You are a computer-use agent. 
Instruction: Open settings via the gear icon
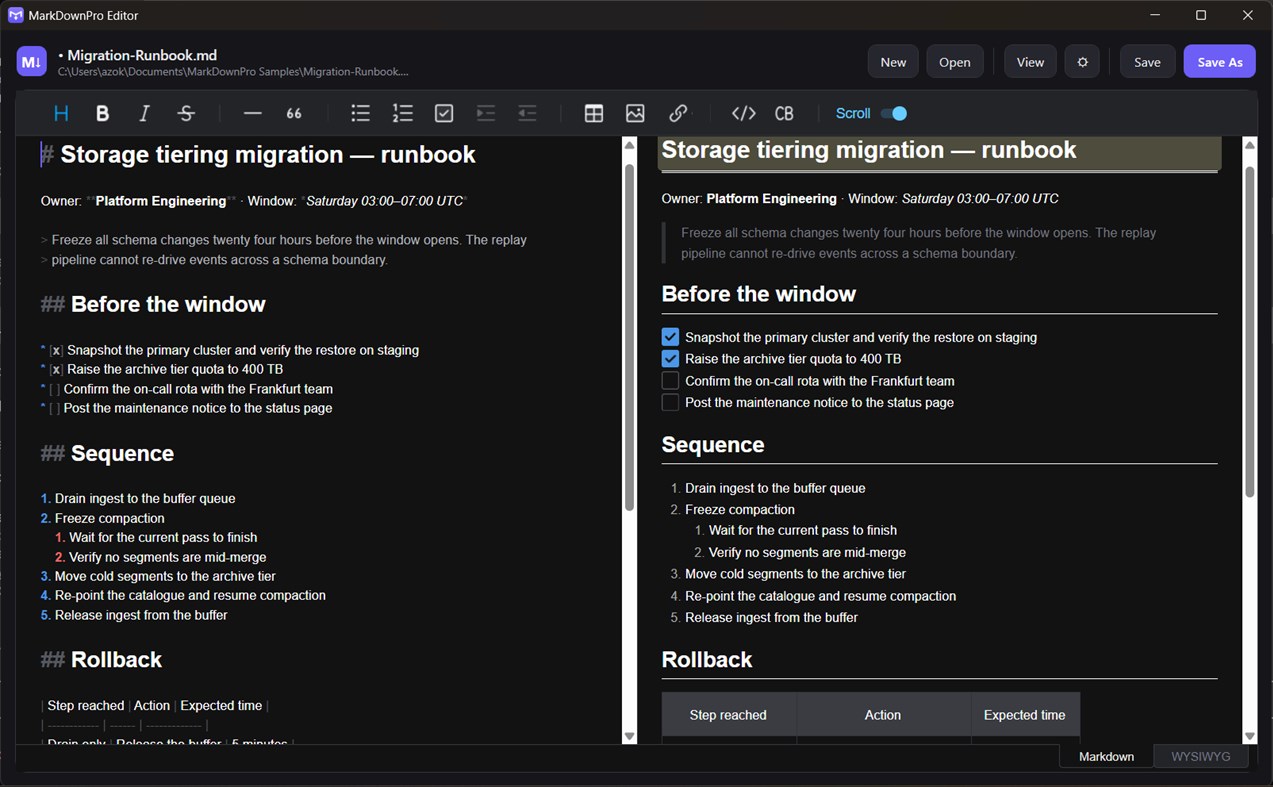click(x=1082, y=61)
